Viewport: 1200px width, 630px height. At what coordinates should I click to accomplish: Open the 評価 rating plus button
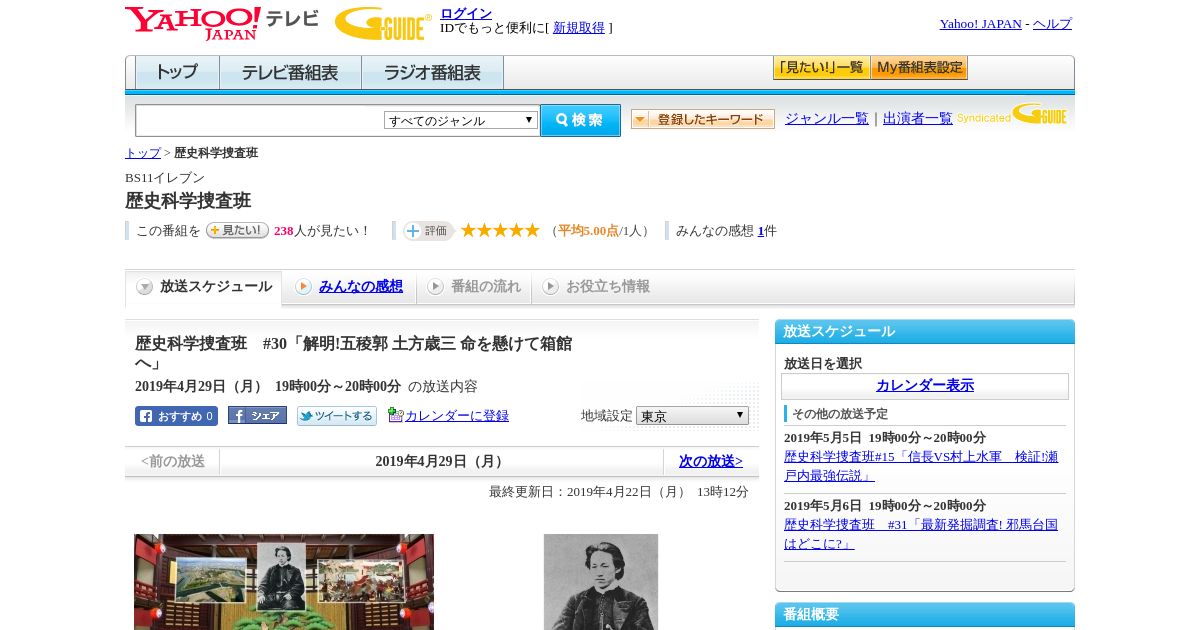click(428, 231)
